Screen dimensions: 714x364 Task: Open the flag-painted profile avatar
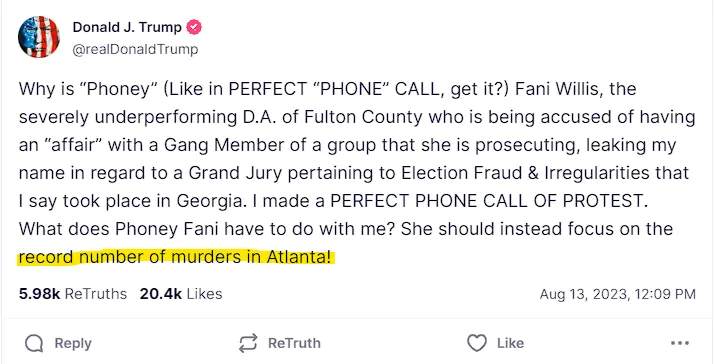(39, 37)
